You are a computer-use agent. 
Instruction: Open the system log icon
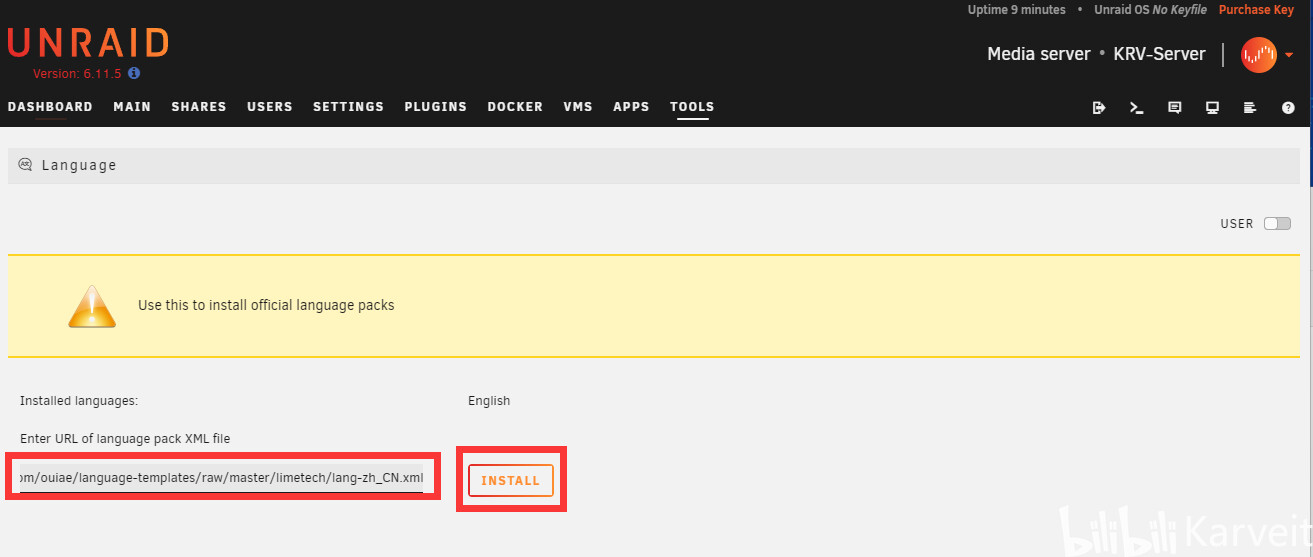(x=1250, y=108)
